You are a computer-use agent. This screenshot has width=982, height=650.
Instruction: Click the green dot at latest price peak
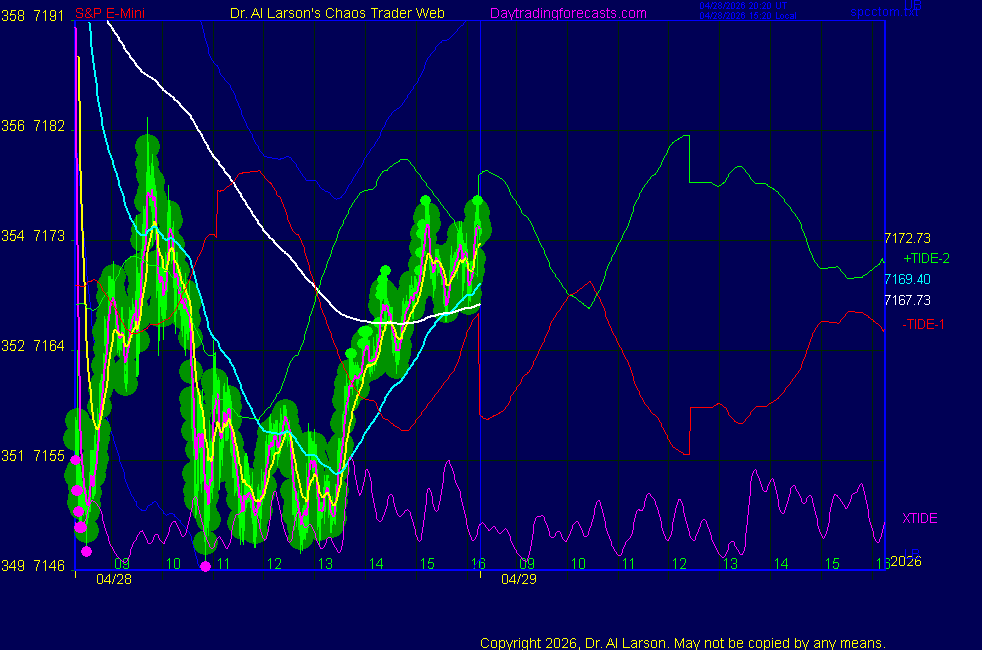point(478,200)
